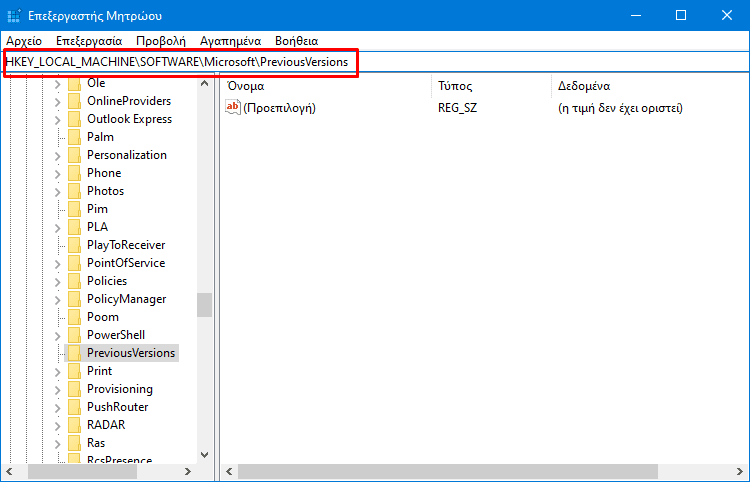Screen dimensions: 750x482
Task: Open the Αρχείο menu
Action: 24,41
